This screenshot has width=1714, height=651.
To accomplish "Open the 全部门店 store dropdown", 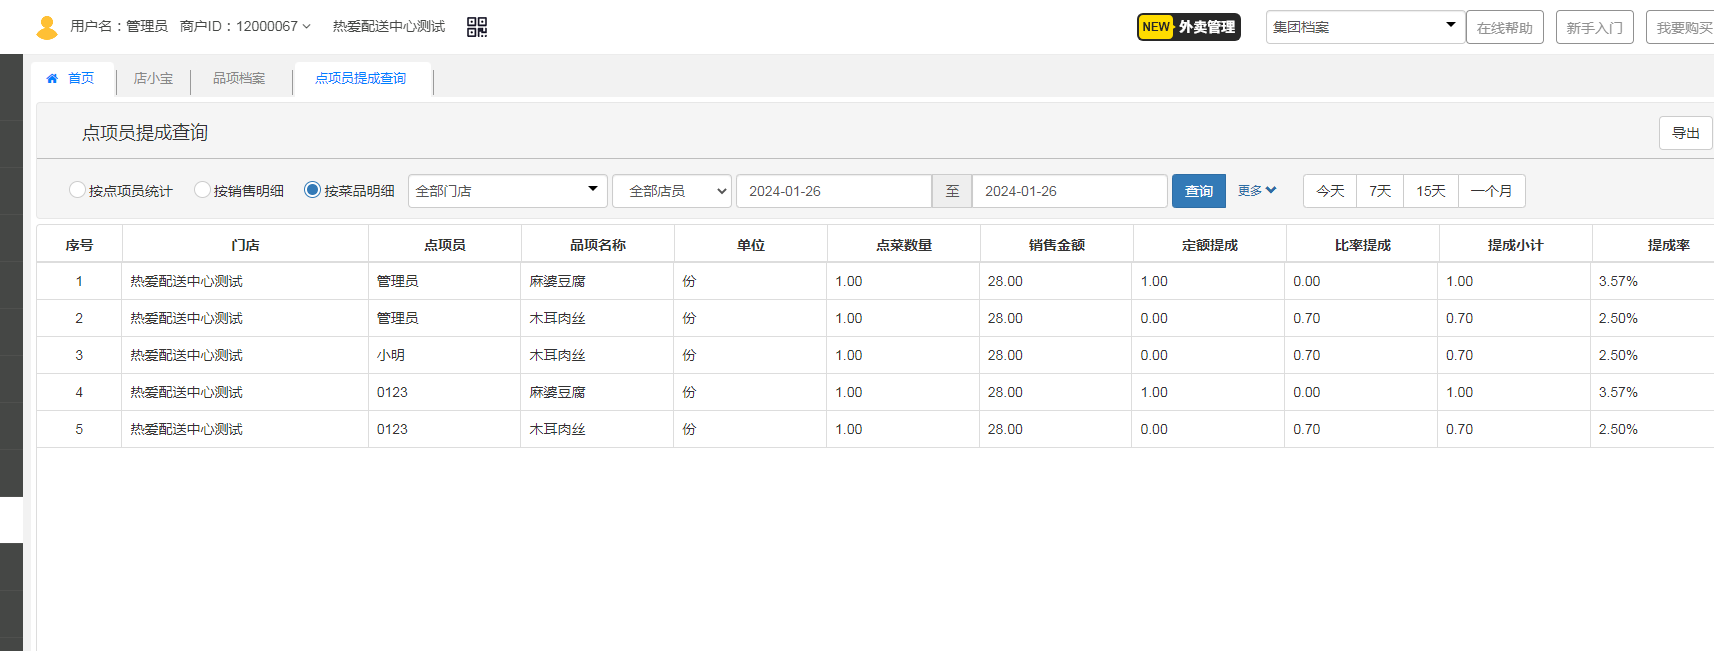I will tap(507, 190).
